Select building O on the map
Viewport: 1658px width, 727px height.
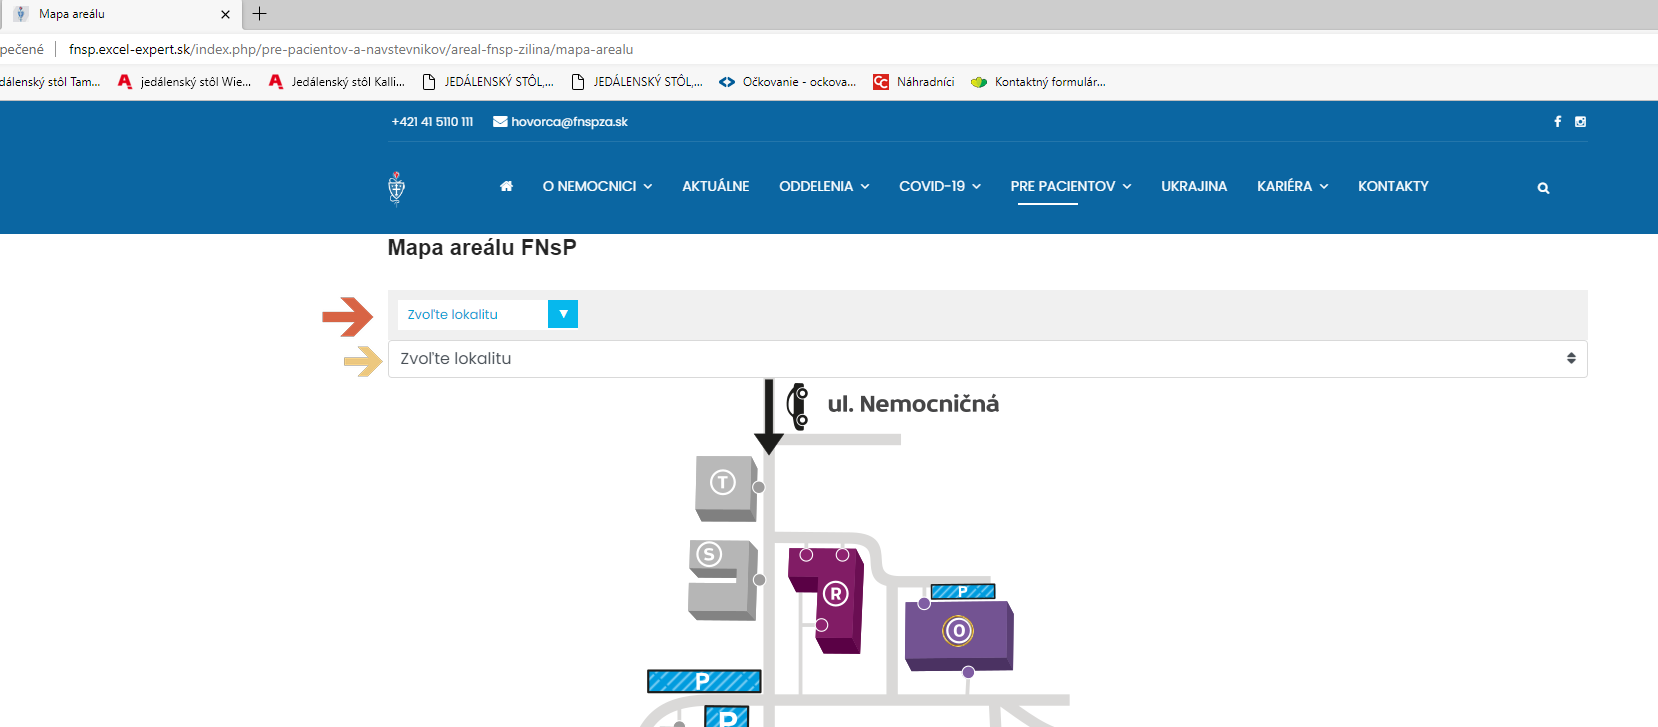click(958, 634)
